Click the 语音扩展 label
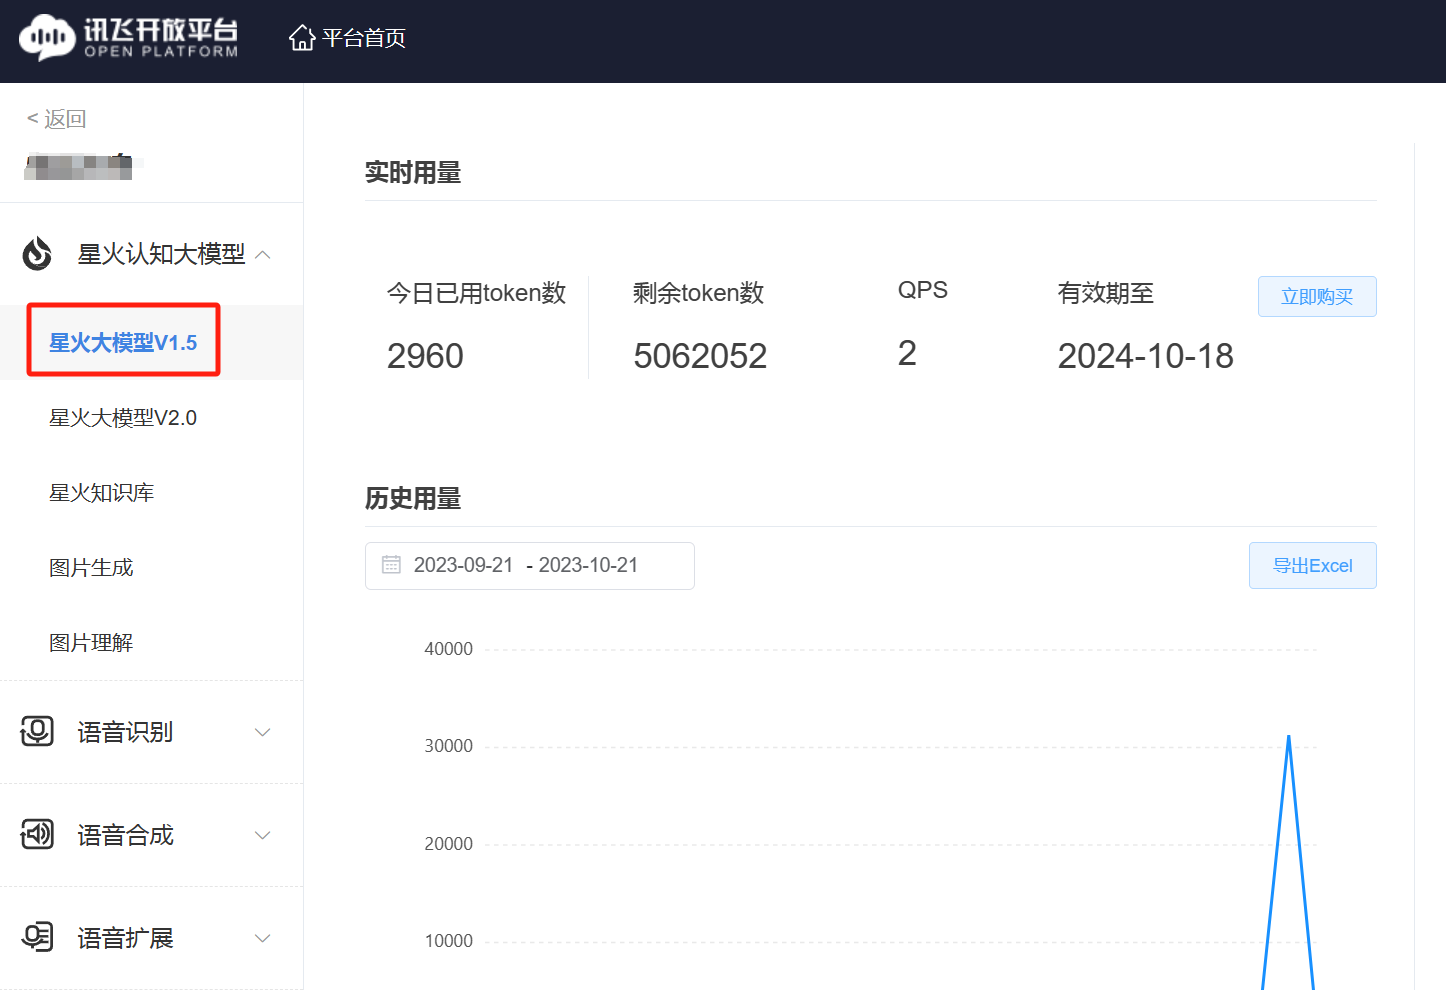Screen dimensions: 1446x990 pos(126,938)
